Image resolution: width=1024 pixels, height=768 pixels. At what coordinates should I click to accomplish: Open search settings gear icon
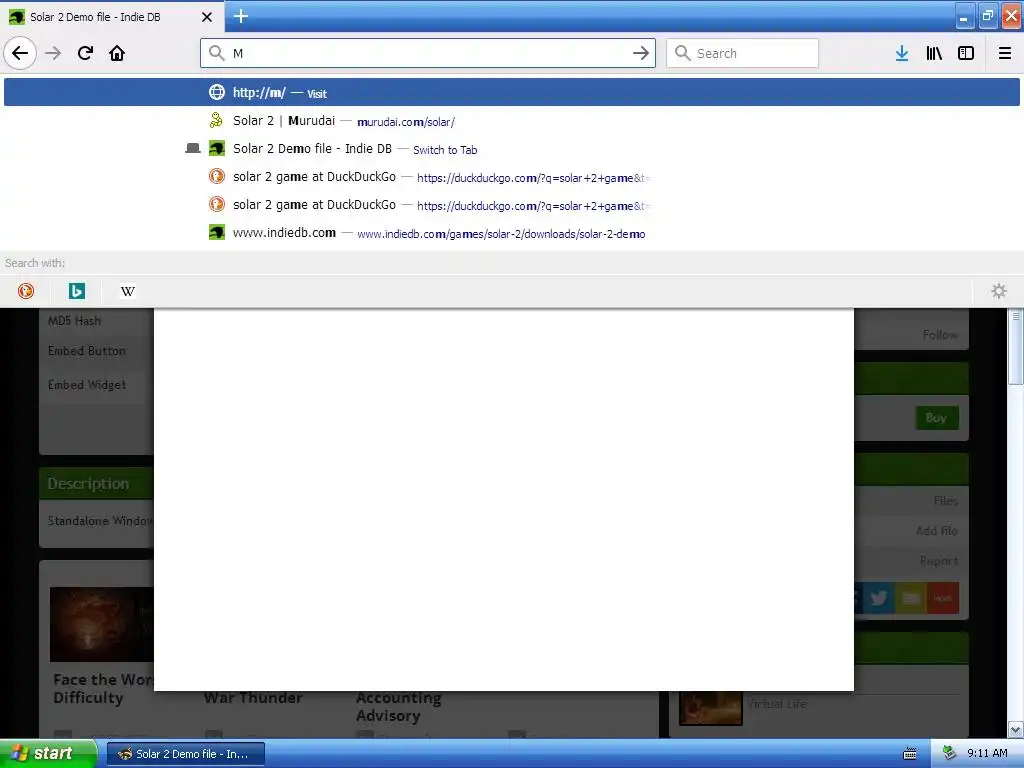(x=999, y=291)
